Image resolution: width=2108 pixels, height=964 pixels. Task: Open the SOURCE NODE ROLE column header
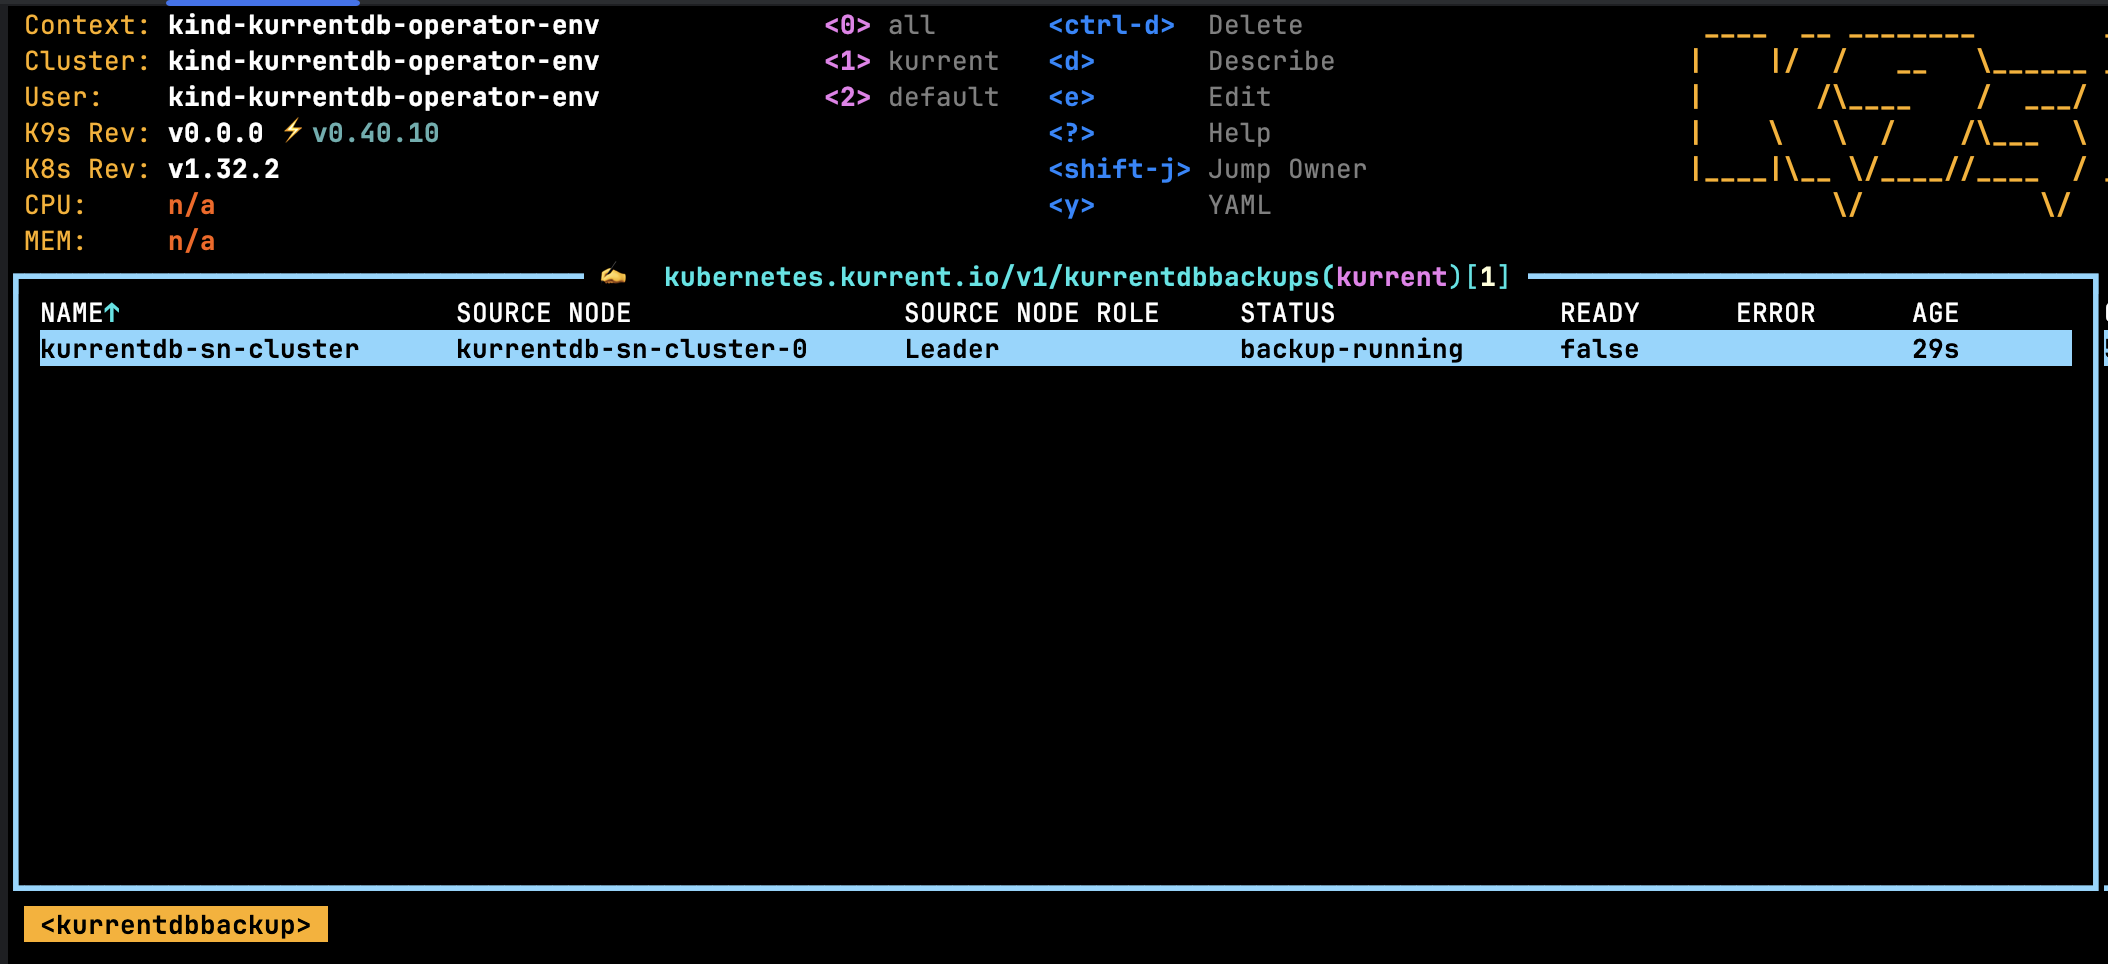coord(1031,312)
